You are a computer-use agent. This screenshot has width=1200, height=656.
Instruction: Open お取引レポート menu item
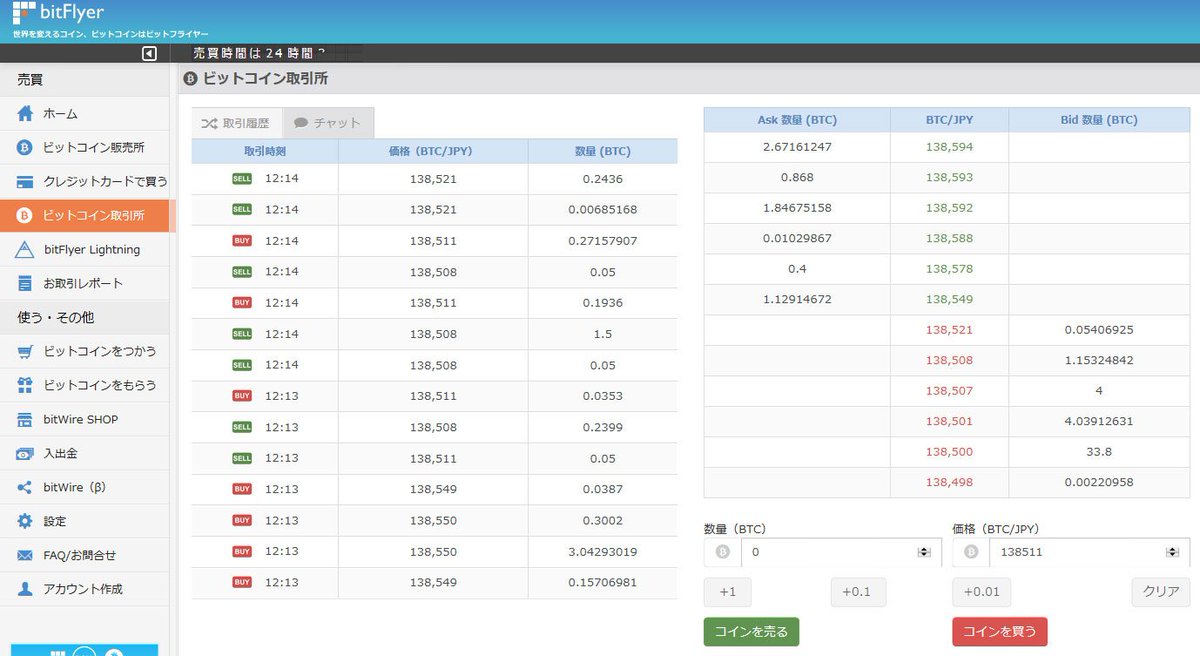click(85, 284)
